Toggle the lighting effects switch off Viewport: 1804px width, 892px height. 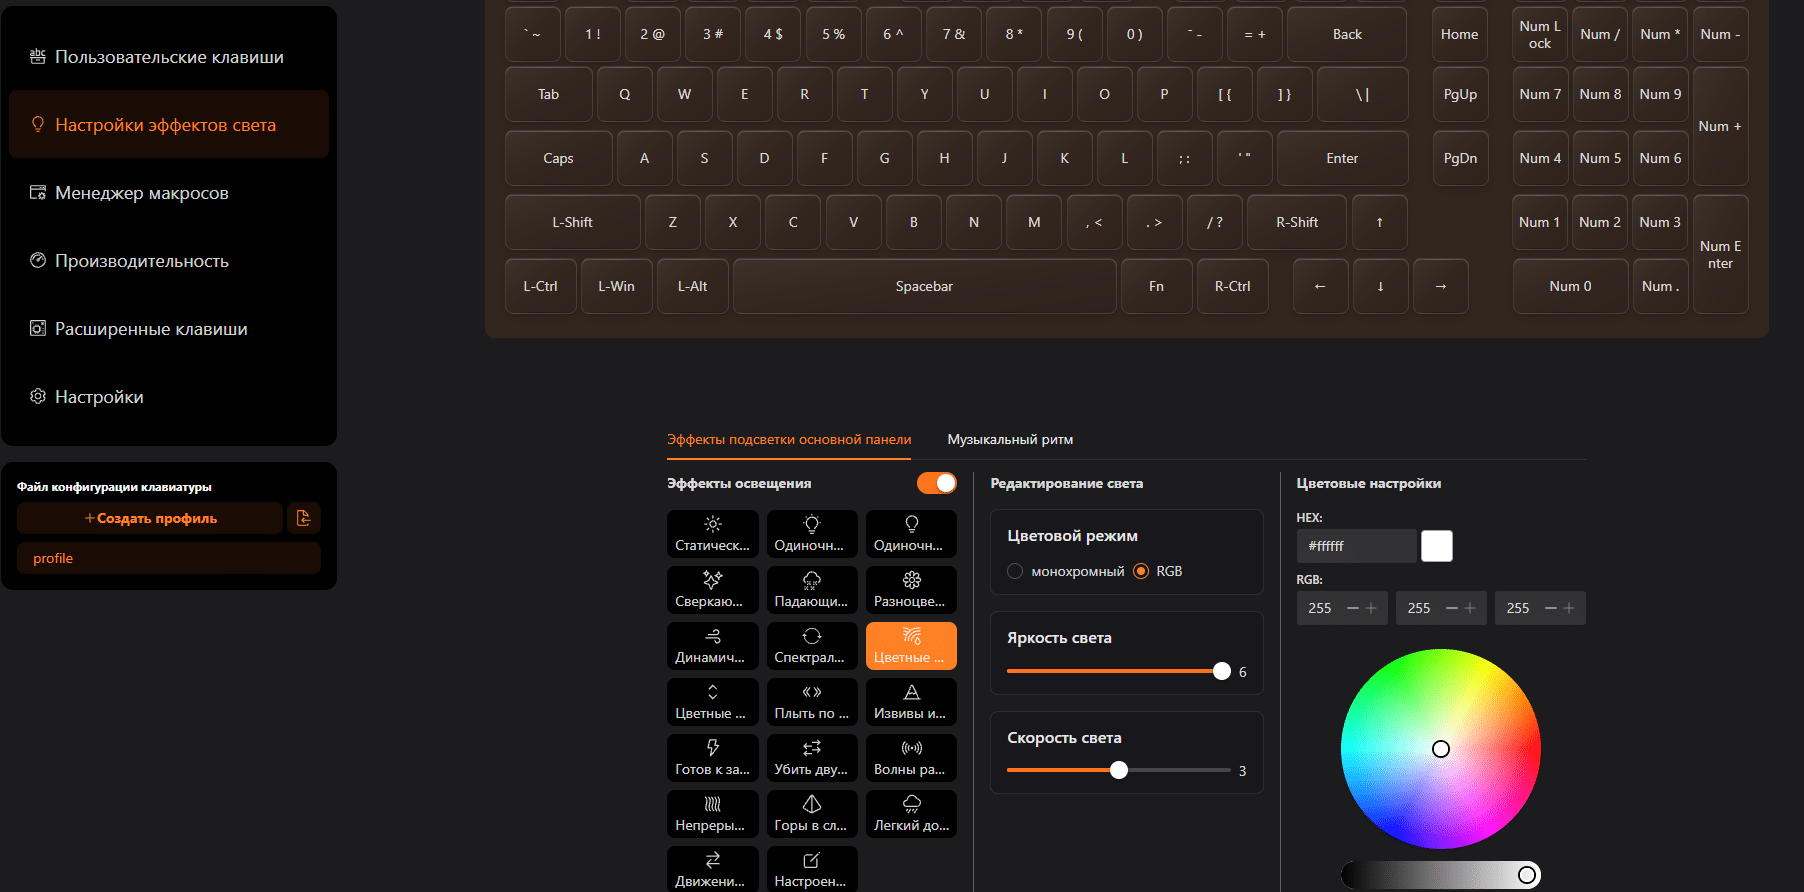(937, 483)
